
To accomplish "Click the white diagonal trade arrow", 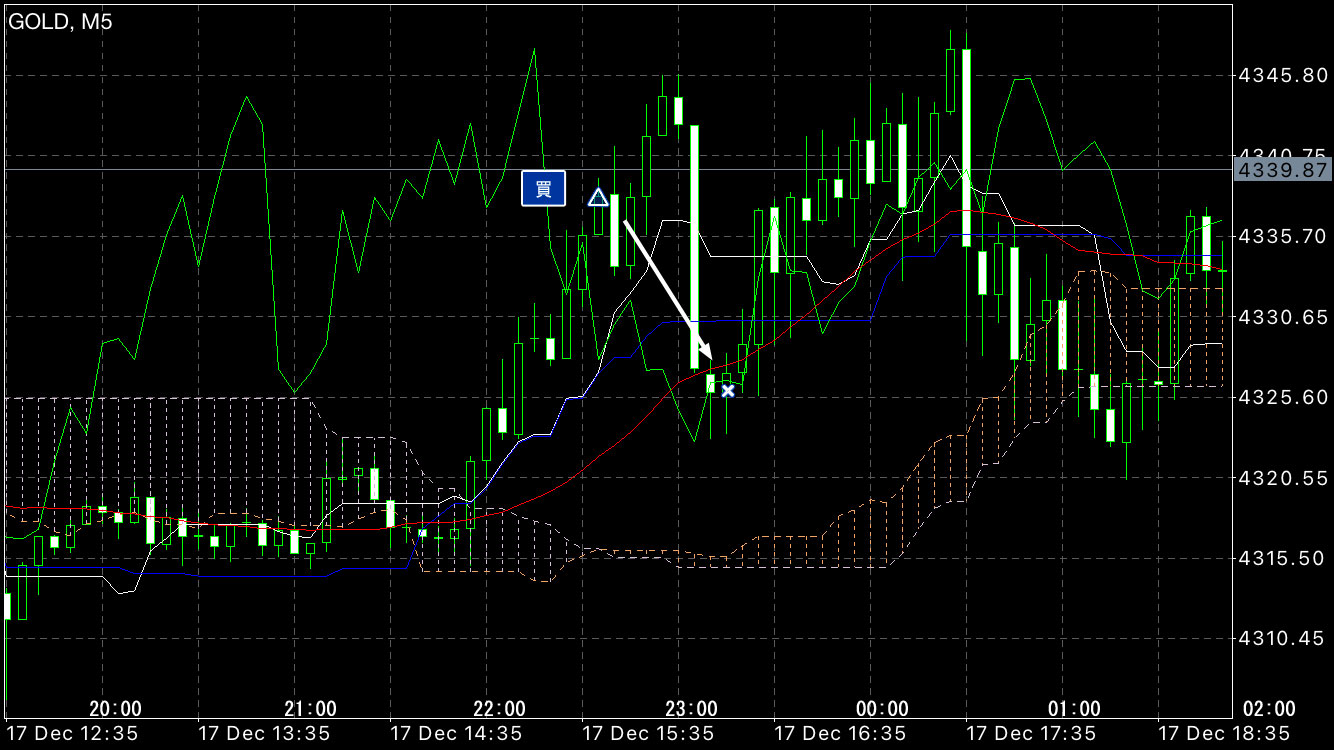I will [667, 289].
